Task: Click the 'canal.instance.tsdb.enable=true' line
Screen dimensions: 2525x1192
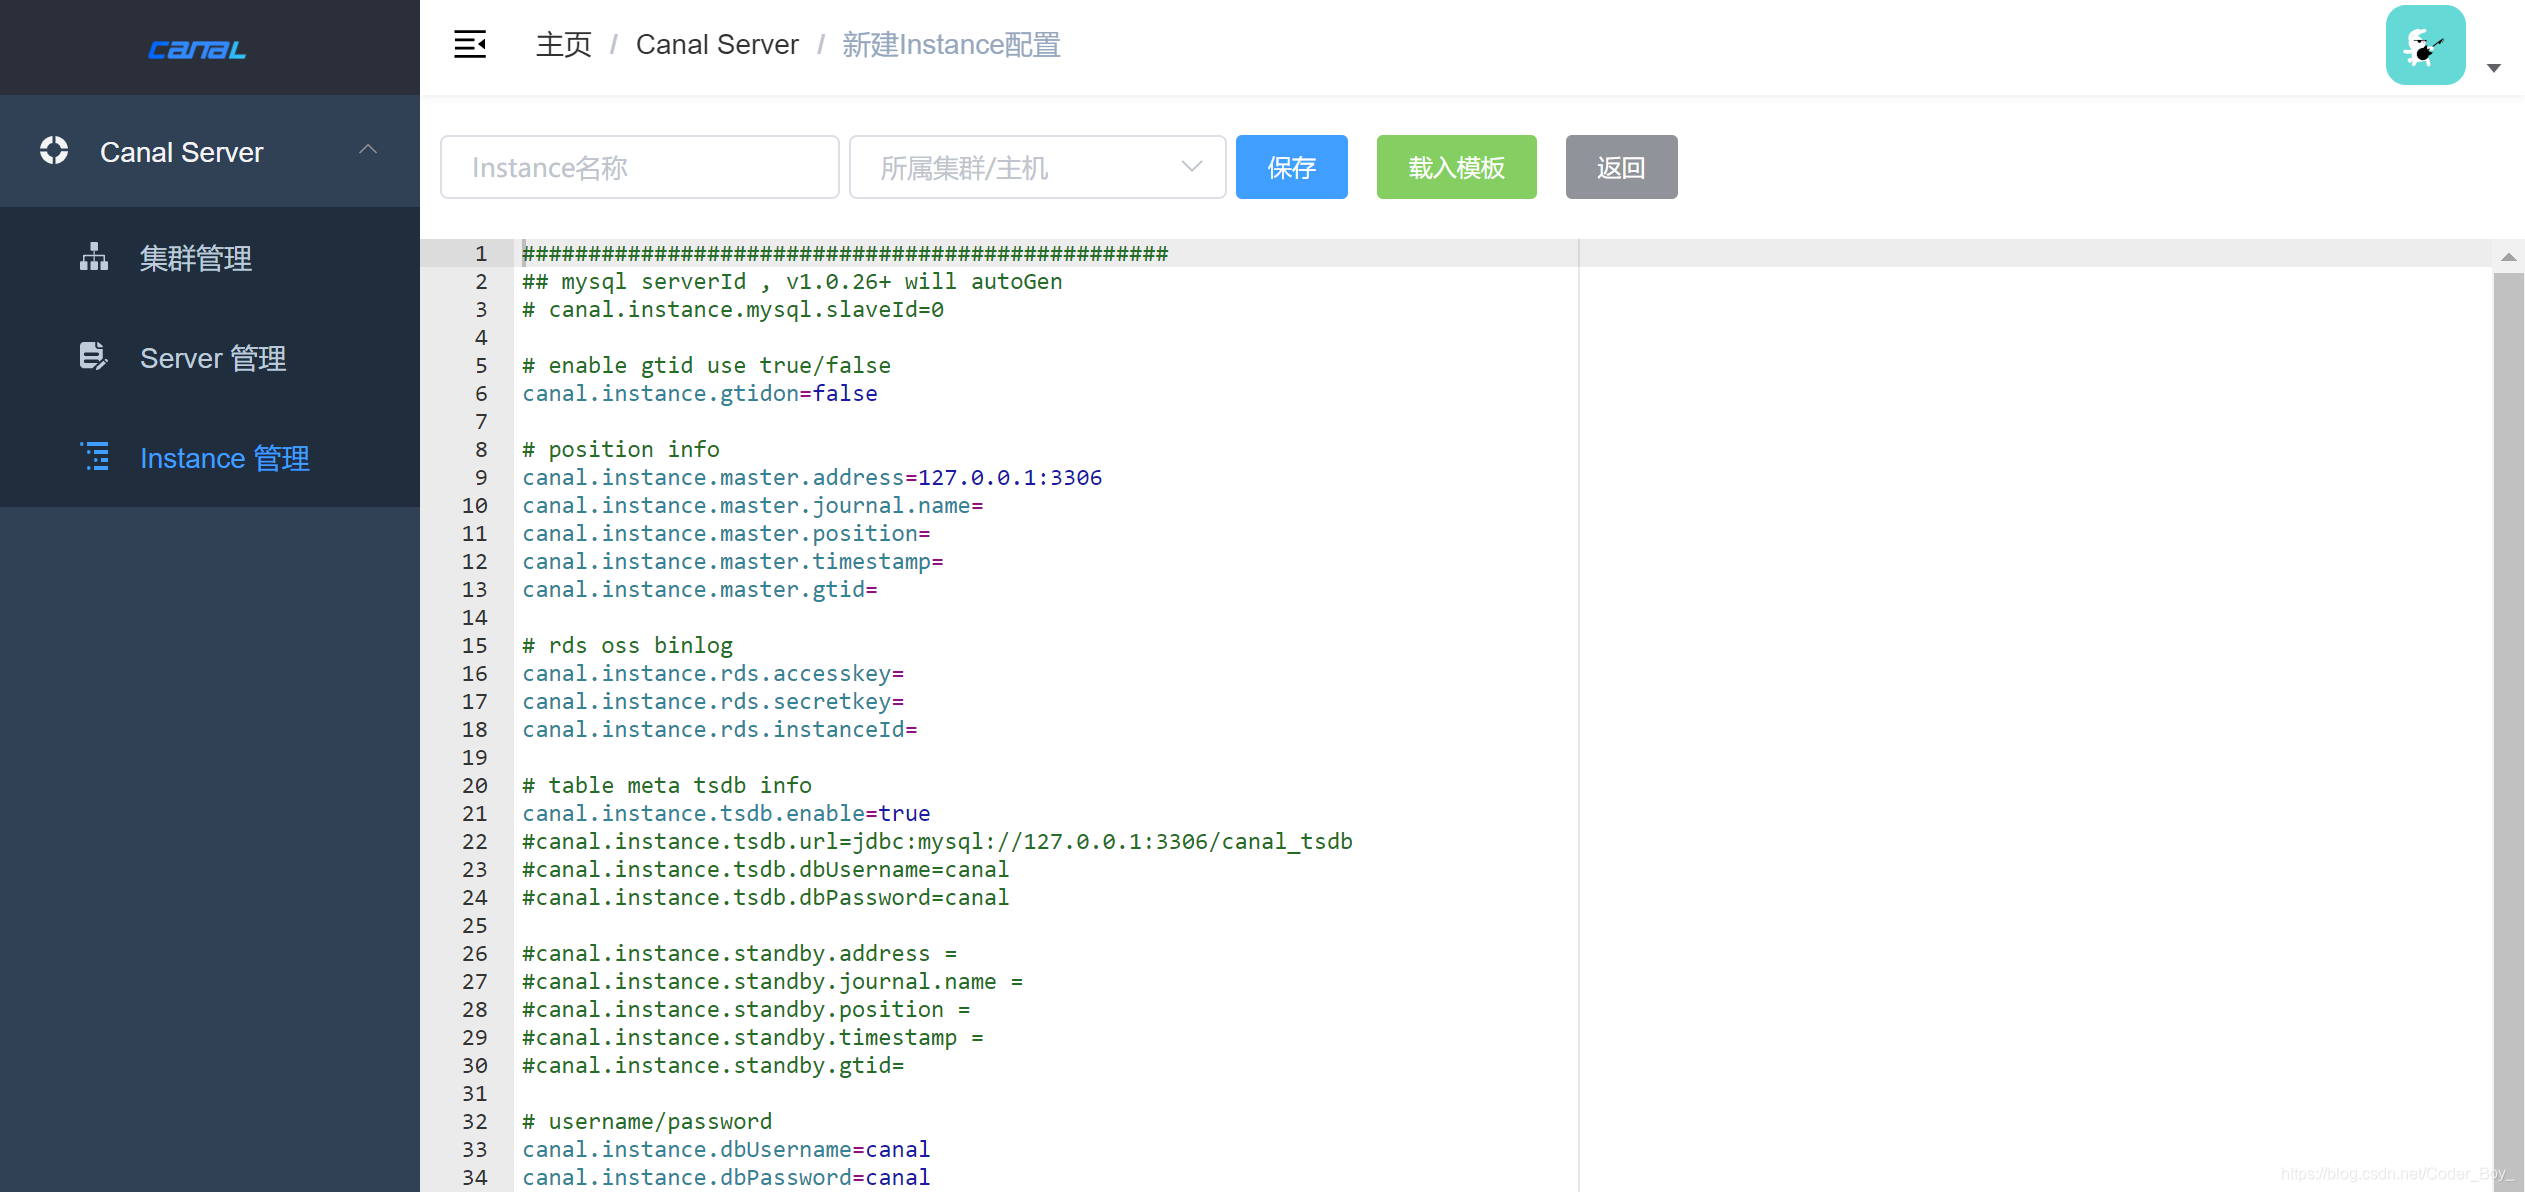Action: [x=726, y=813]
